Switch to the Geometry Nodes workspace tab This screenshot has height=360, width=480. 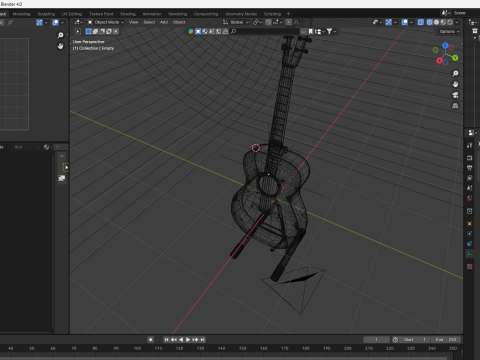[x=241, y=14]
